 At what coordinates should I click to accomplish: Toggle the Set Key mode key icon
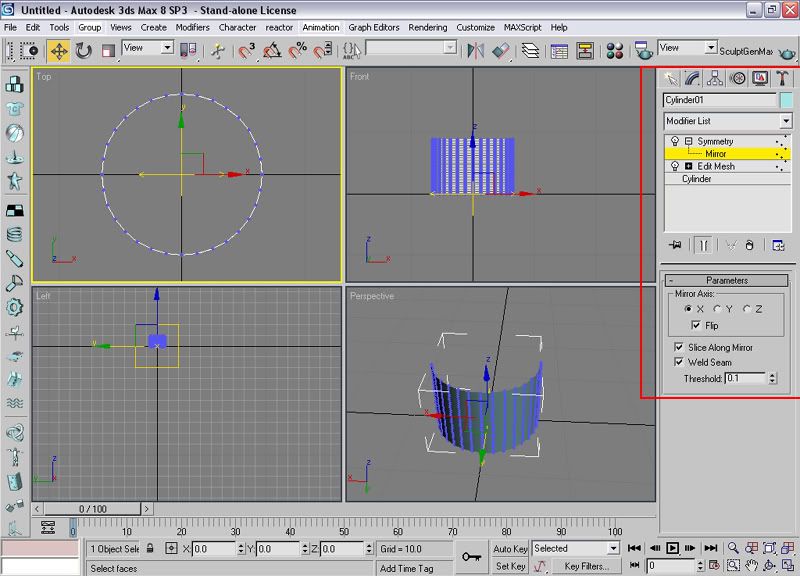[472, 557]
